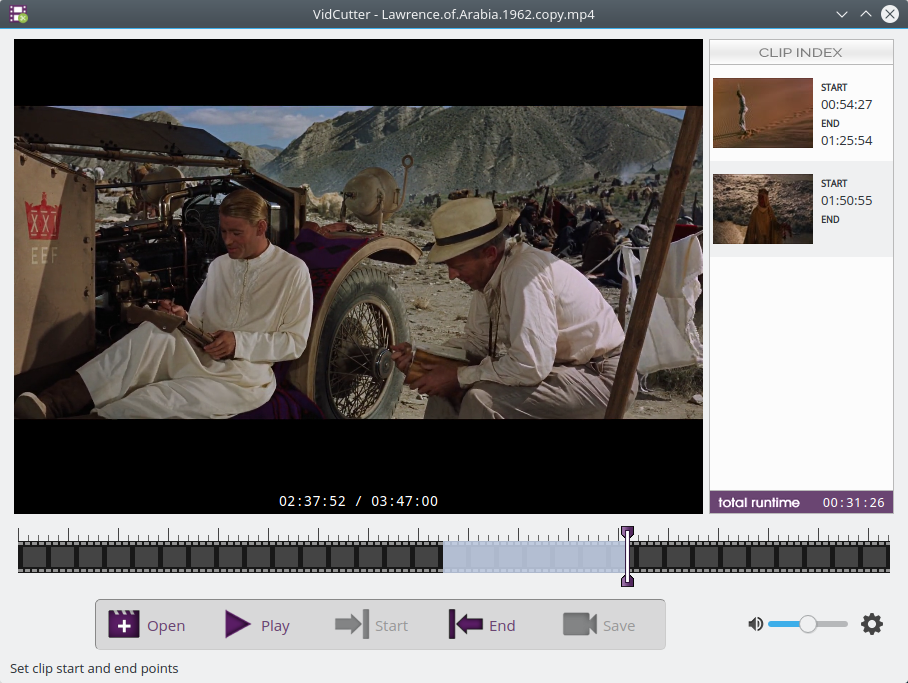Click the timeline playhead handle

tap(627, 556)
